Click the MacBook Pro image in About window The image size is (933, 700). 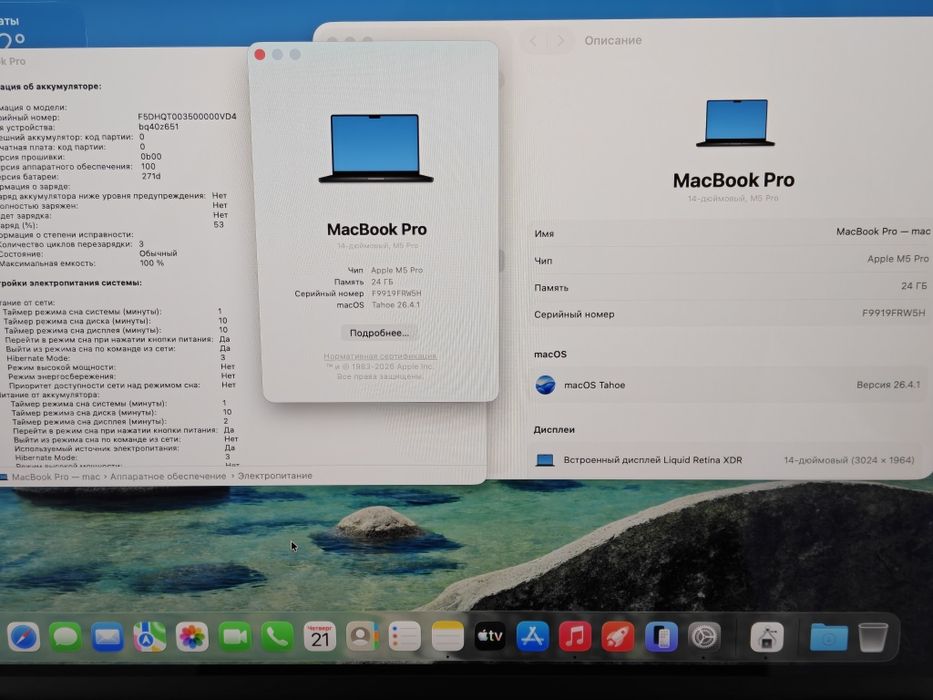(x=375, y=148)
